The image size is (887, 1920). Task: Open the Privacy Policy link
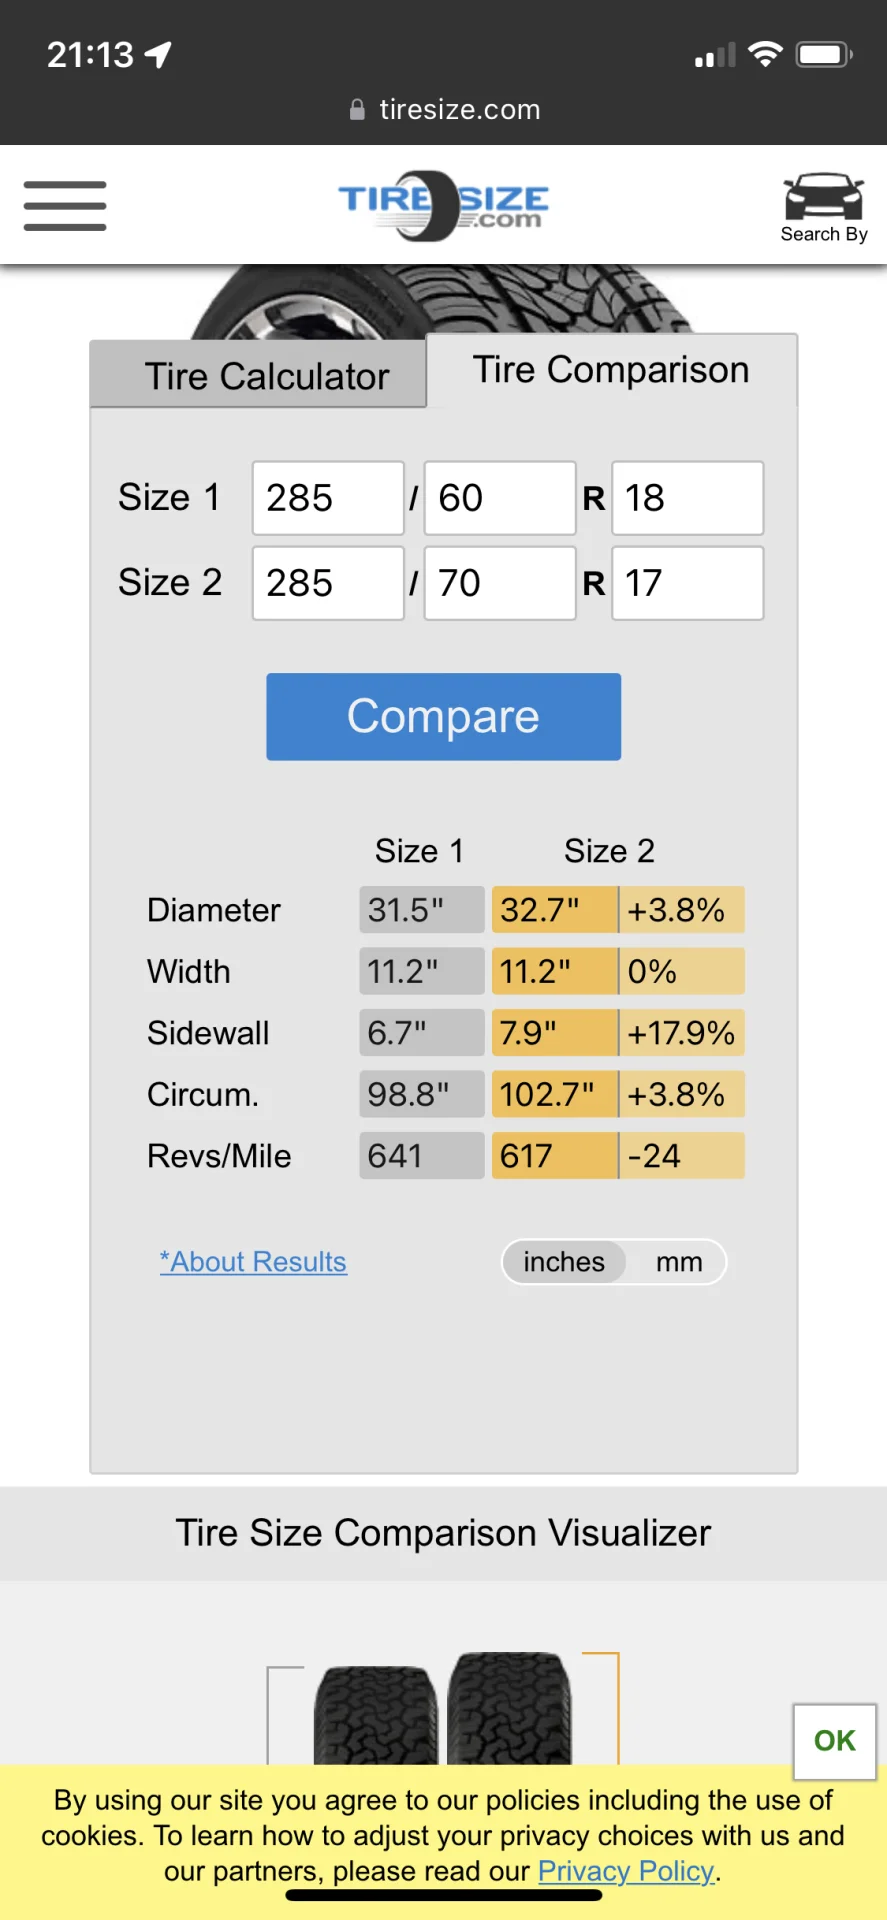[x=626, y=1871]
